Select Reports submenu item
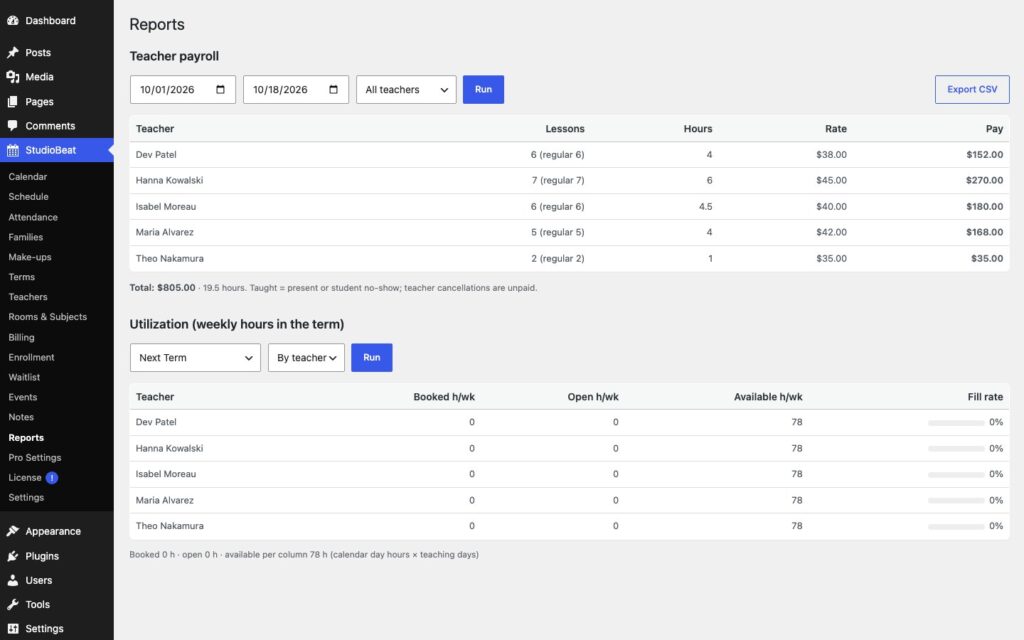This screenshot has height=640, width=1024. pyautogui.click(x=26, y=438)
